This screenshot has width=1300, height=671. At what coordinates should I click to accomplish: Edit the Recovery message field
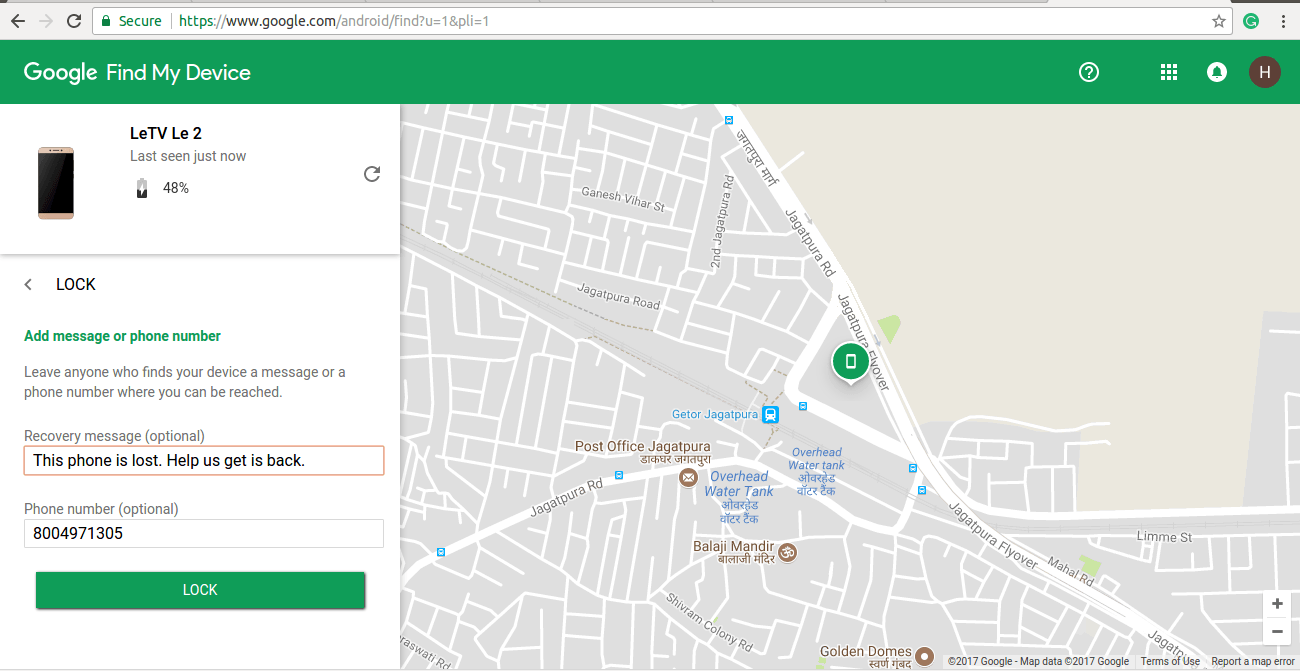[204, 460]
